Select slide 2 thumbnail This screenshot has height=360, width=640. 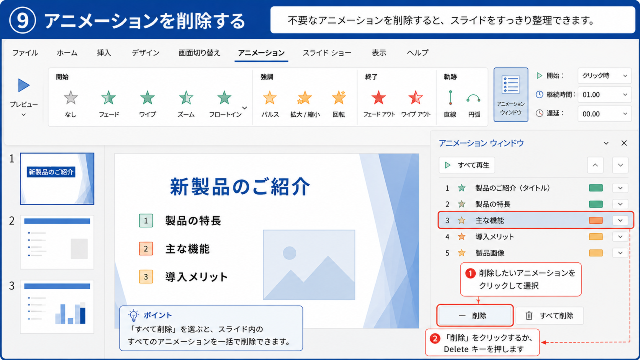pyautogui.click(x=57, y=242)
